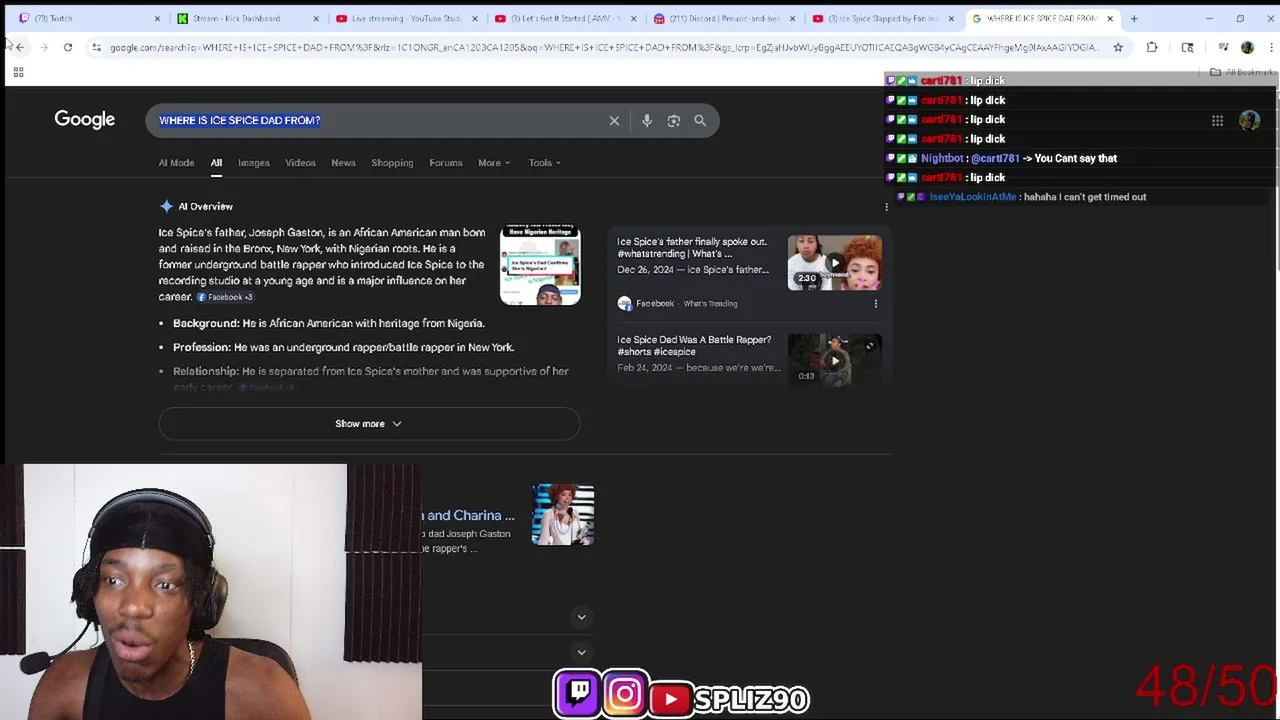Start voice search with microphone icon
Screen dimensions: 1280x720
647,120
